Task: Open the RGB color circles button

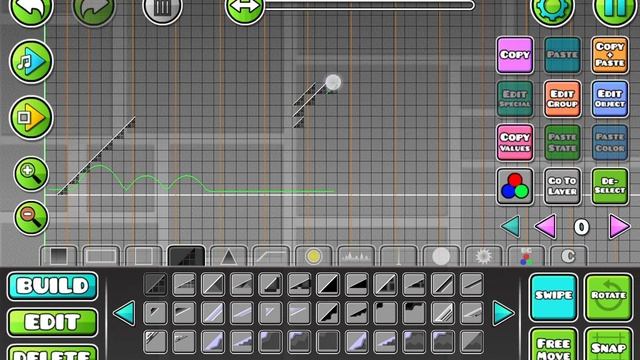Action: click(x=515, y=187)
